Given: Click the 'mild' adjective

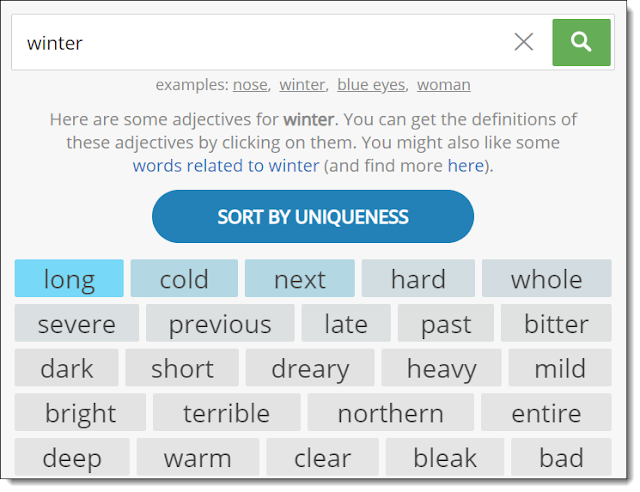Looking at the screenshot, I should tap(560, 368).
